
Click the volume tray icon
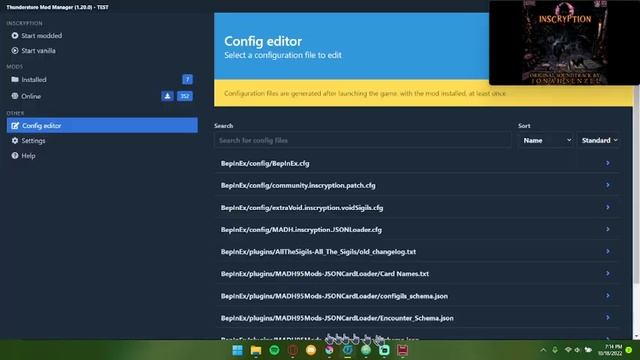577,350
